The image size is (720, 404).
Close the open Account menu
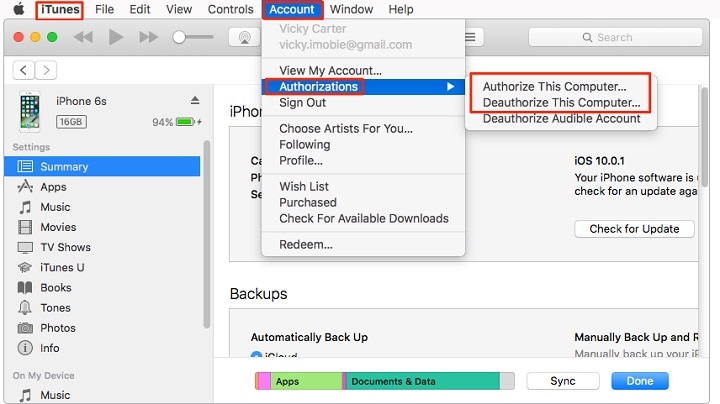click(292, 10)
